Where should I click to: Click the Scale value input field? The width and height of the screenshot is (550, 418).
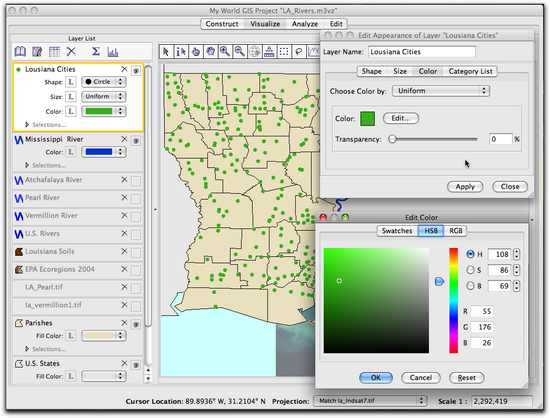(502, 401)
